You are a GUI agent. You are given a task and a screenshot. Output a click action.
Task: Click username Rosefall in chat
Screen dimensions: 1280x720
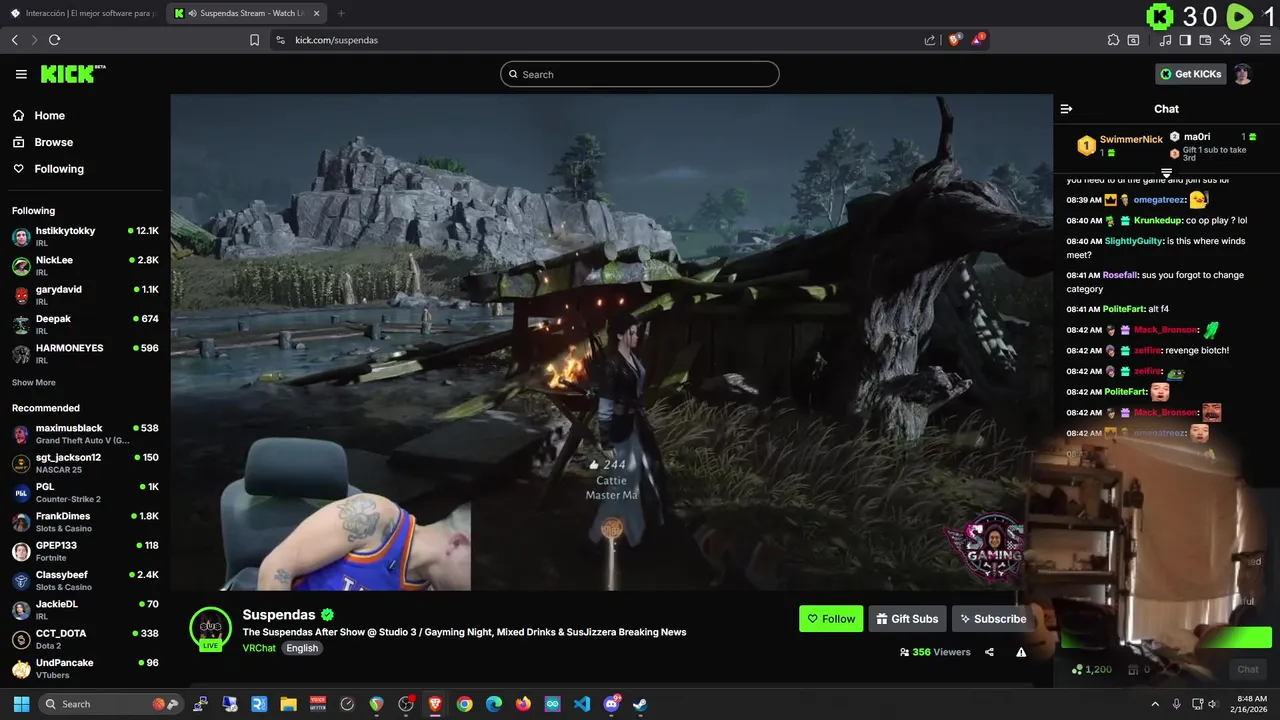[x=1120, y=275]
